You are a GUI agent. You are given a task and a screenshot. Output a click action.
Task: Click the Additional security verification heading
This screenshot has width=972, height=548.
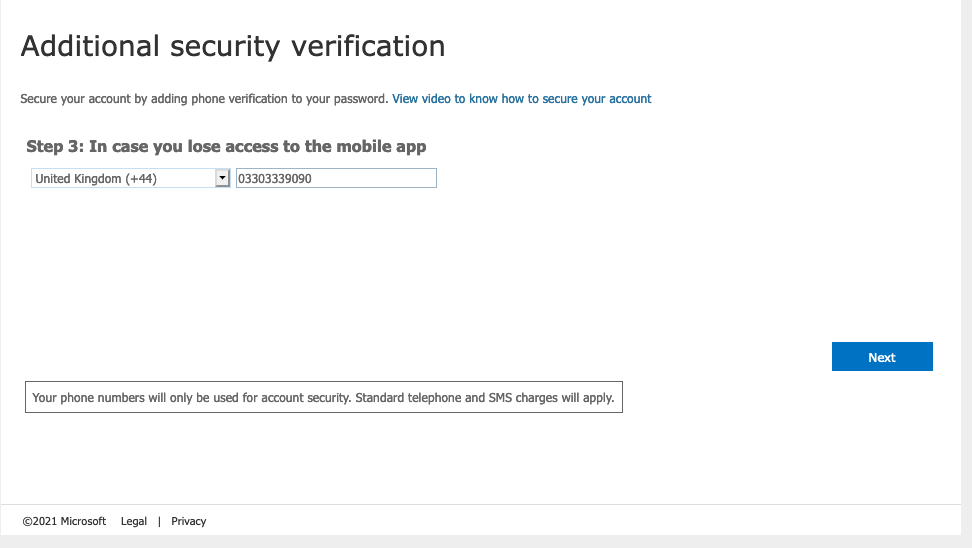[x=233, y=46]
